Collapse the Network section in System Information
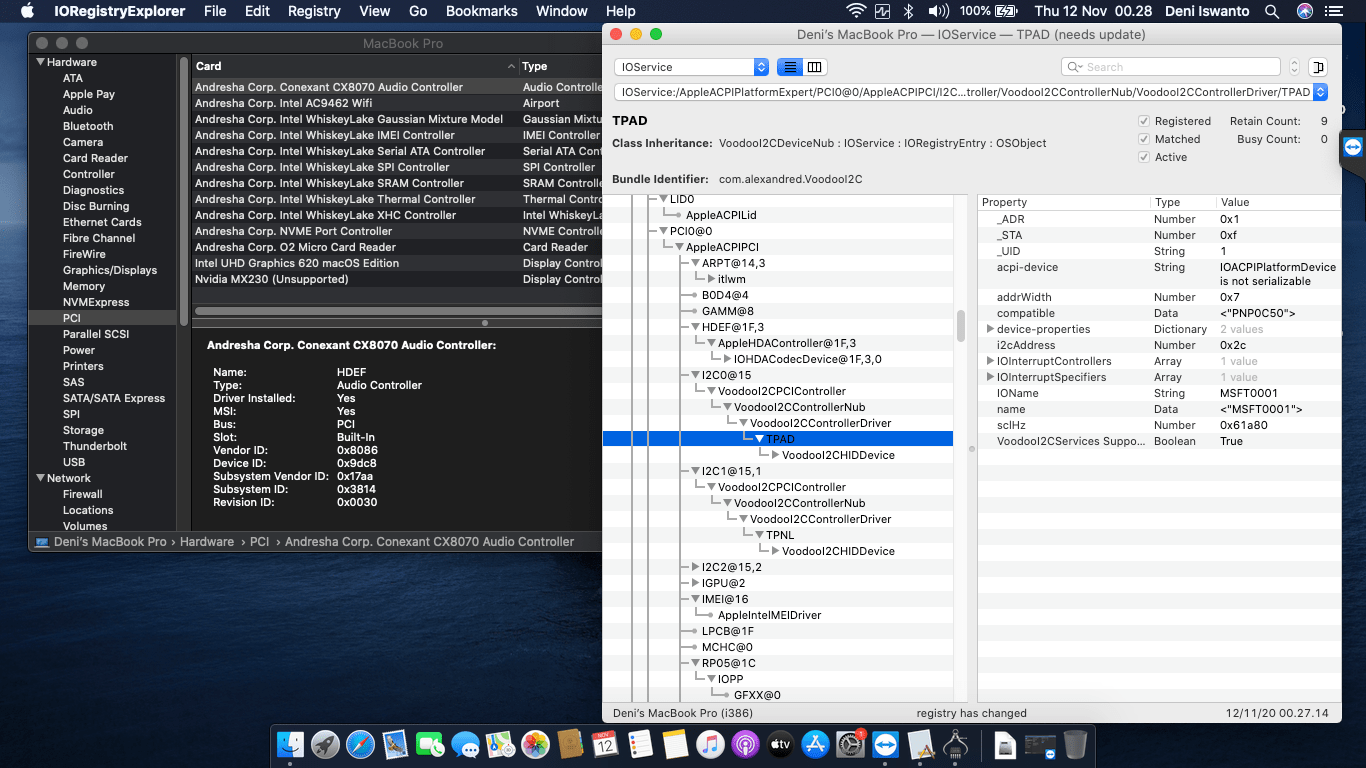 tap(40, 478)
